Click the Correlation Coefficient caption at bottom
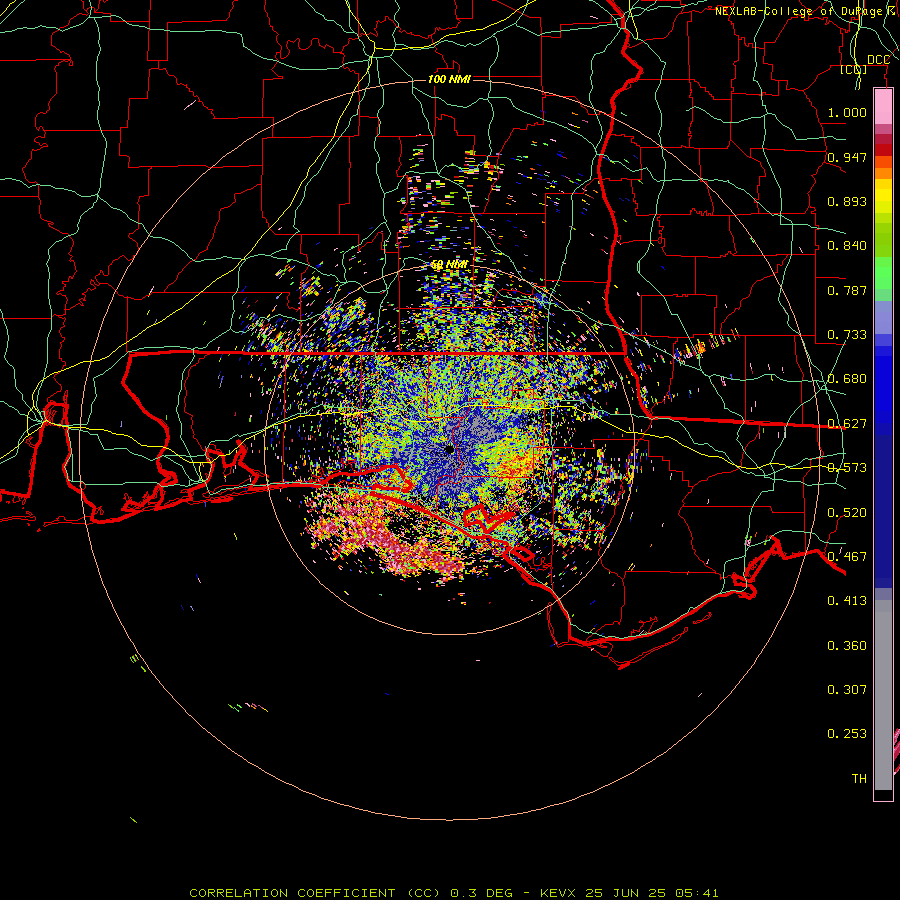Screen dimensions: 900x900 (454, 893)
